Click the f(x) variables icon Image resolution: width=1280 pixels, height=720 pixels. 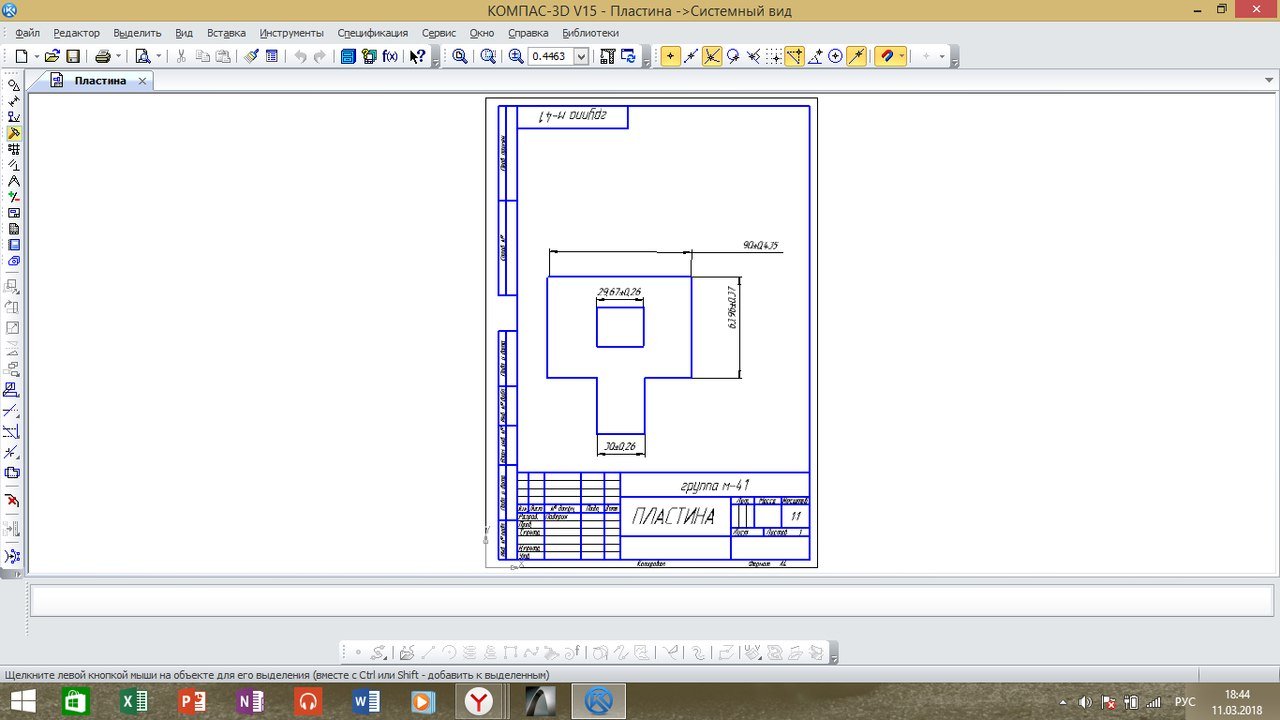[390, 57]
